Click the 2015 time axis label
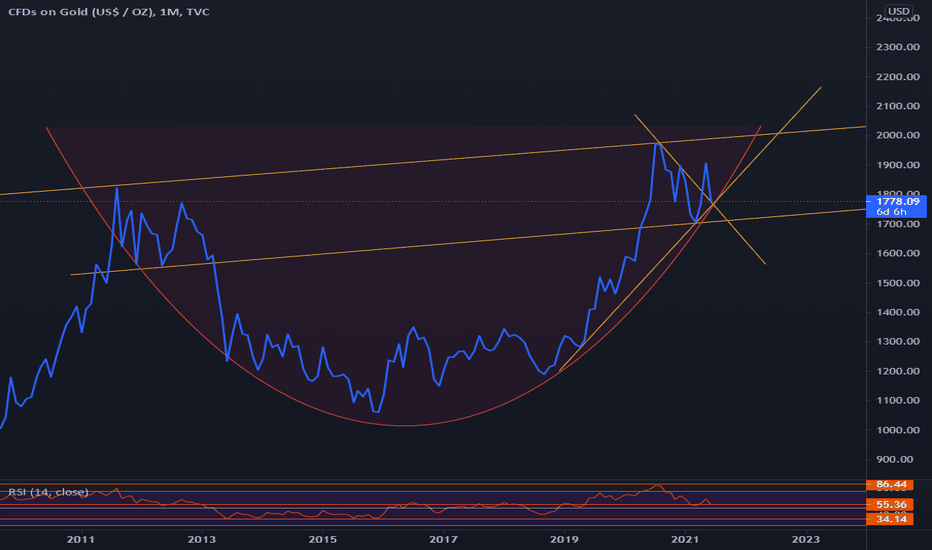 click(322, 539)
